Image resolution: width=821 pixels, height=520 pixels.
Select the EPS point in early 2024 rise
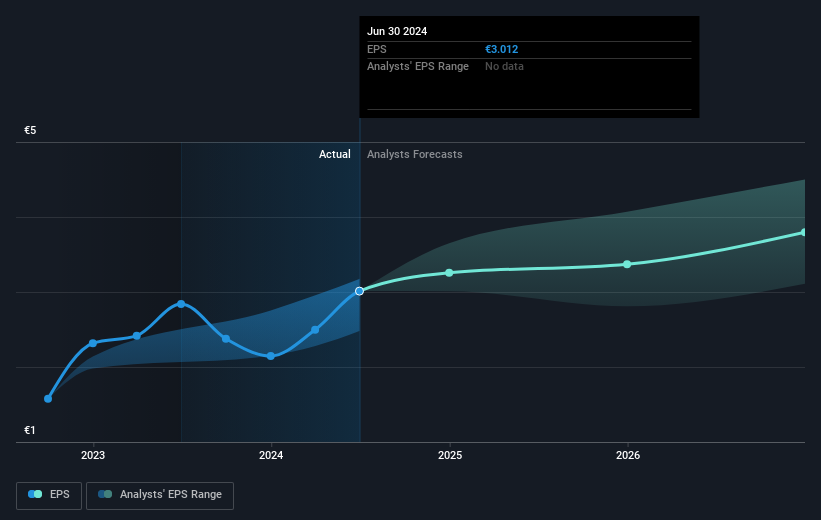coord(315,330)
